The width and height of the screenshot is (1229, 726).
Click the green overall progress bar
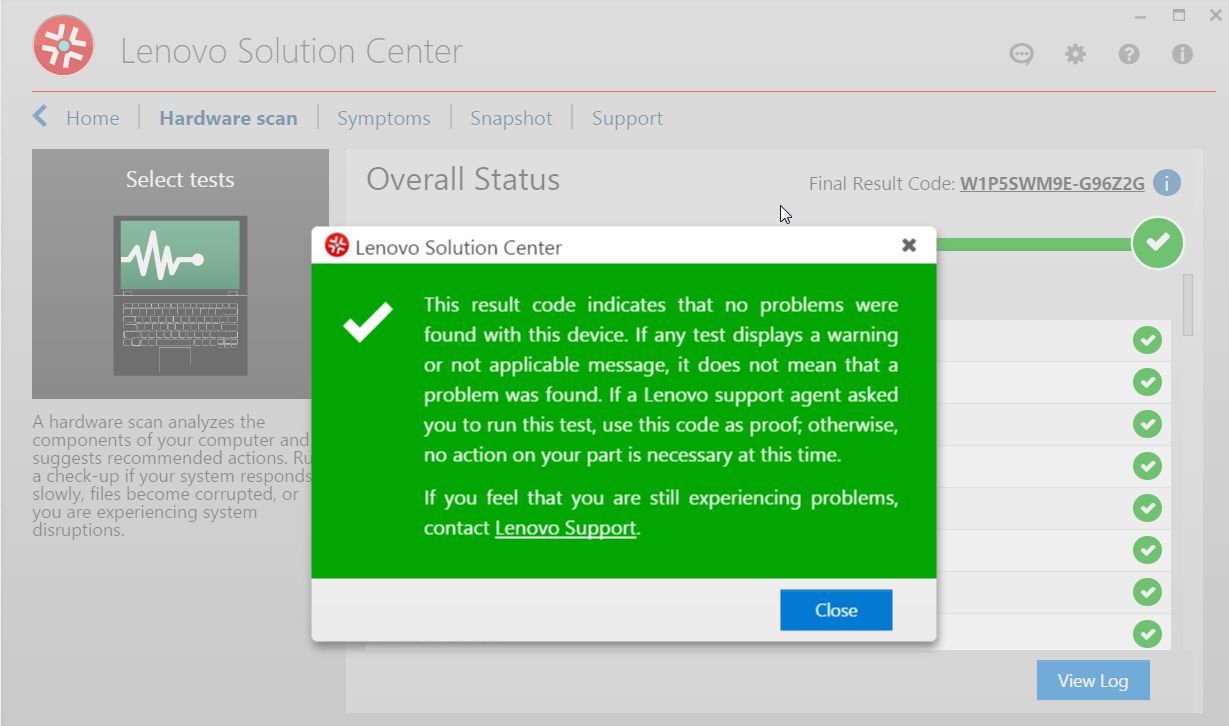click(x=1034, y=244)
